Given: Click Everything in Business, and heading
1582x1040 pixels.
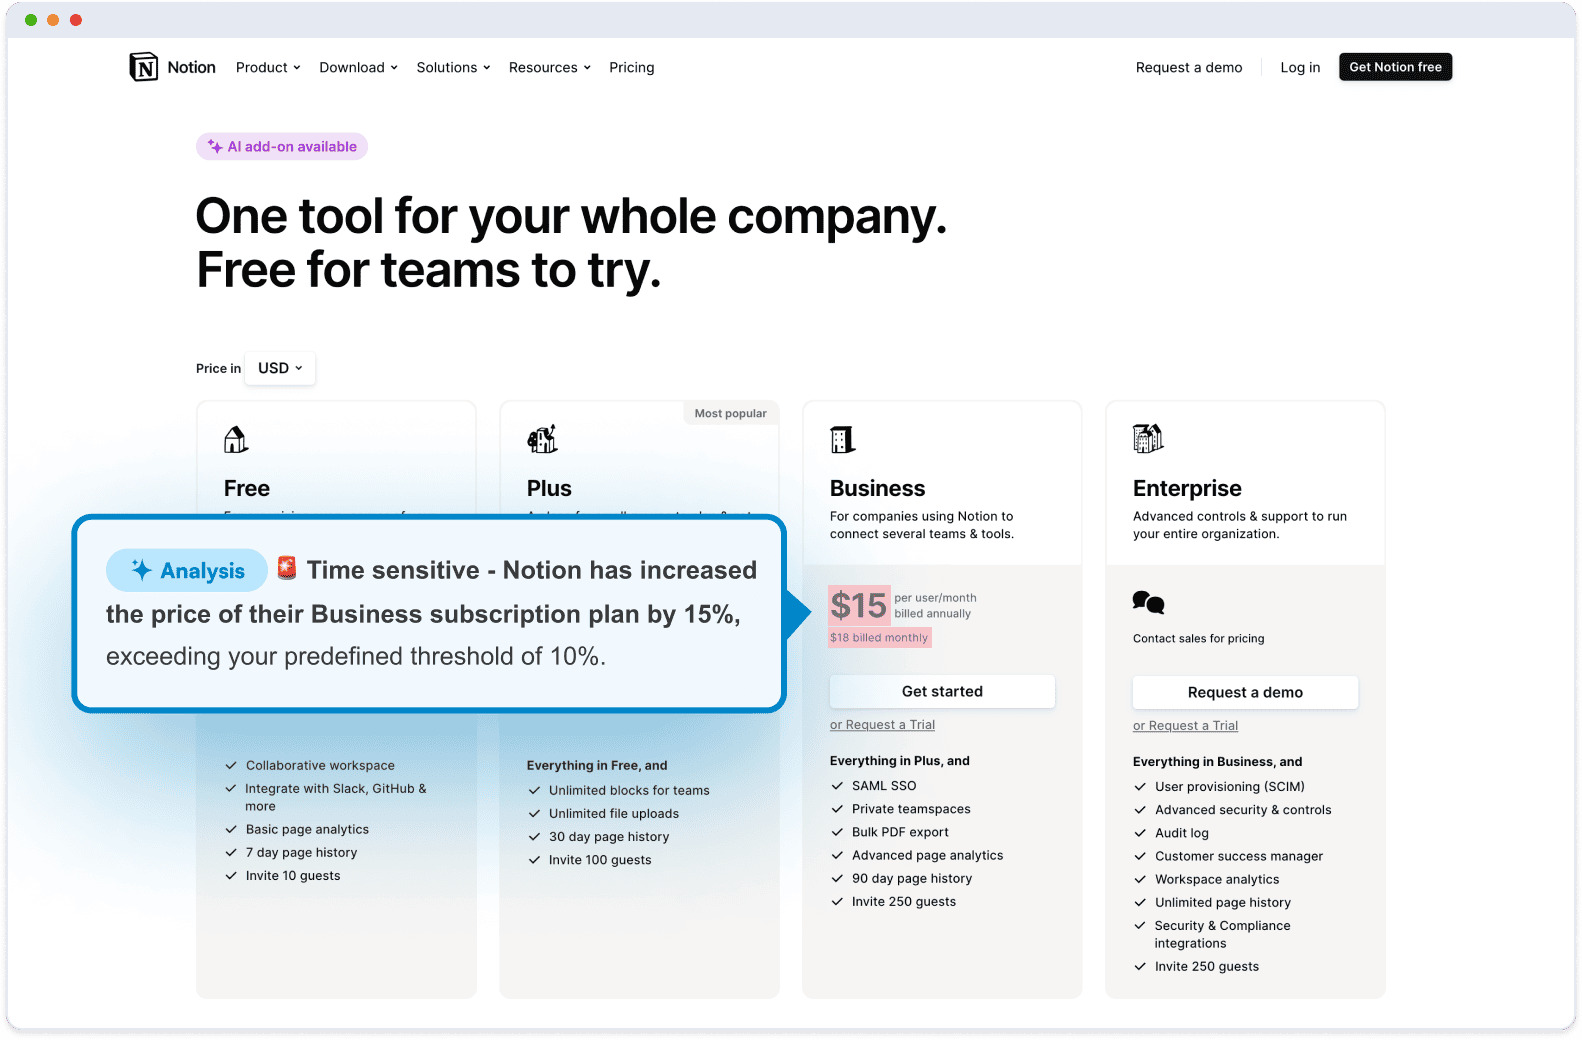Looking at the screenshot, I should tap(1217, 761).
